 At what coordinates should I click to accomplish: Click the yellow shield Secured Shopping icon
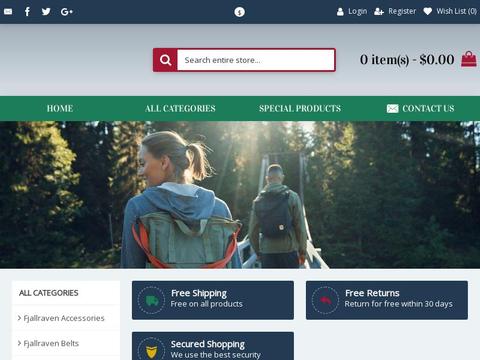(152, 351)
